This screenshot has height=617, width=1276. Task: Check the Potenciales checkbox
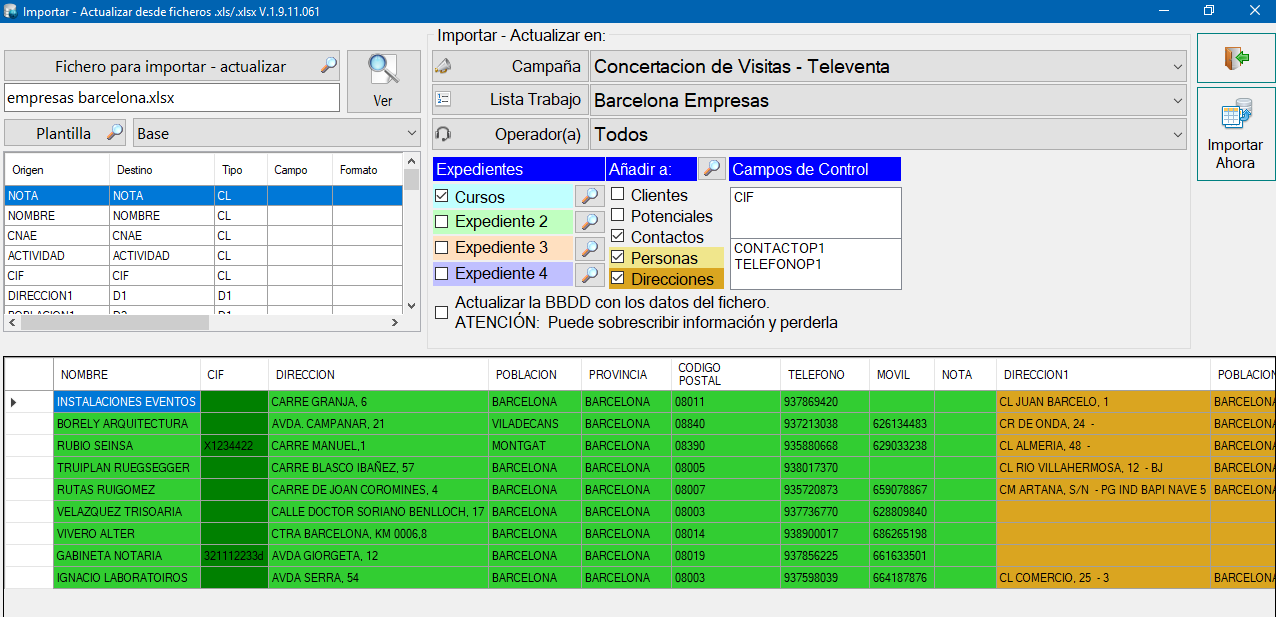tap(618, 216)
